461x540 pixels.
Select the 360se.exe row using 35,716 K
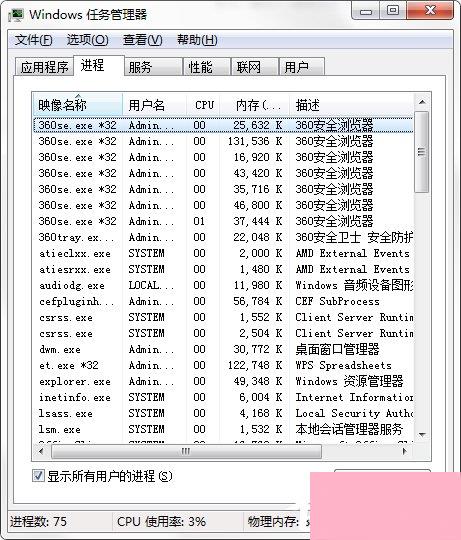pyautogui.click(x=223, y=189)
